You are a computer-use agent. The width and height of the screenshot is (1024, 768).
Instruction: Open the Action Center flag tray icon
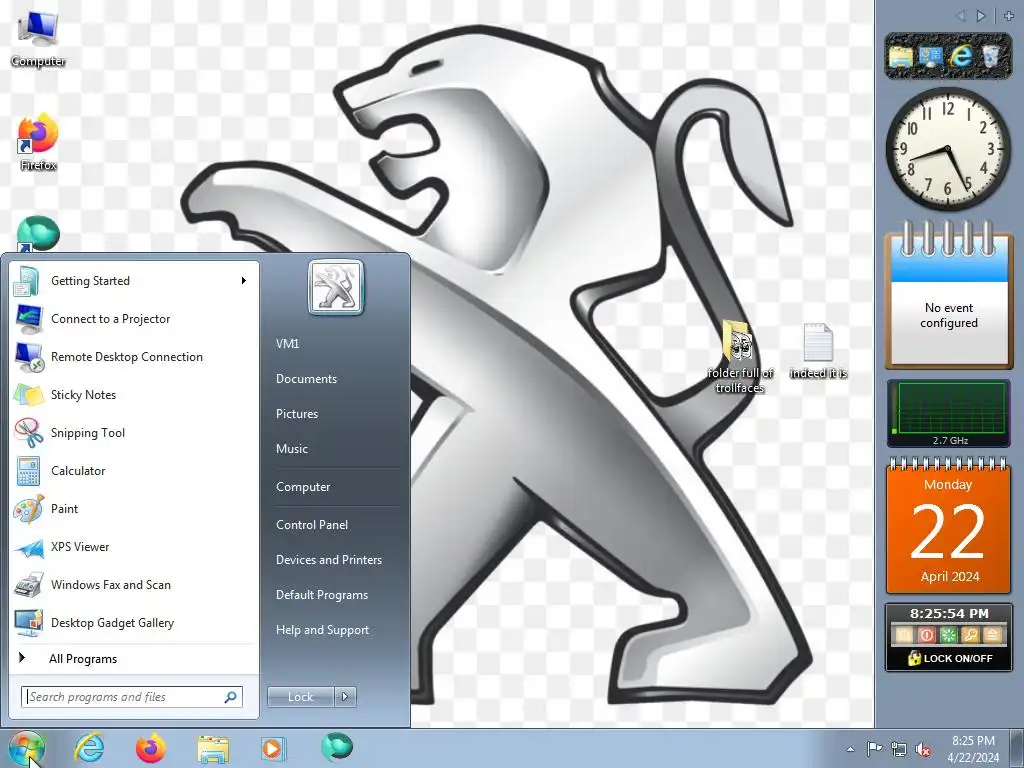pyautogui.click(x=874, y=749)
